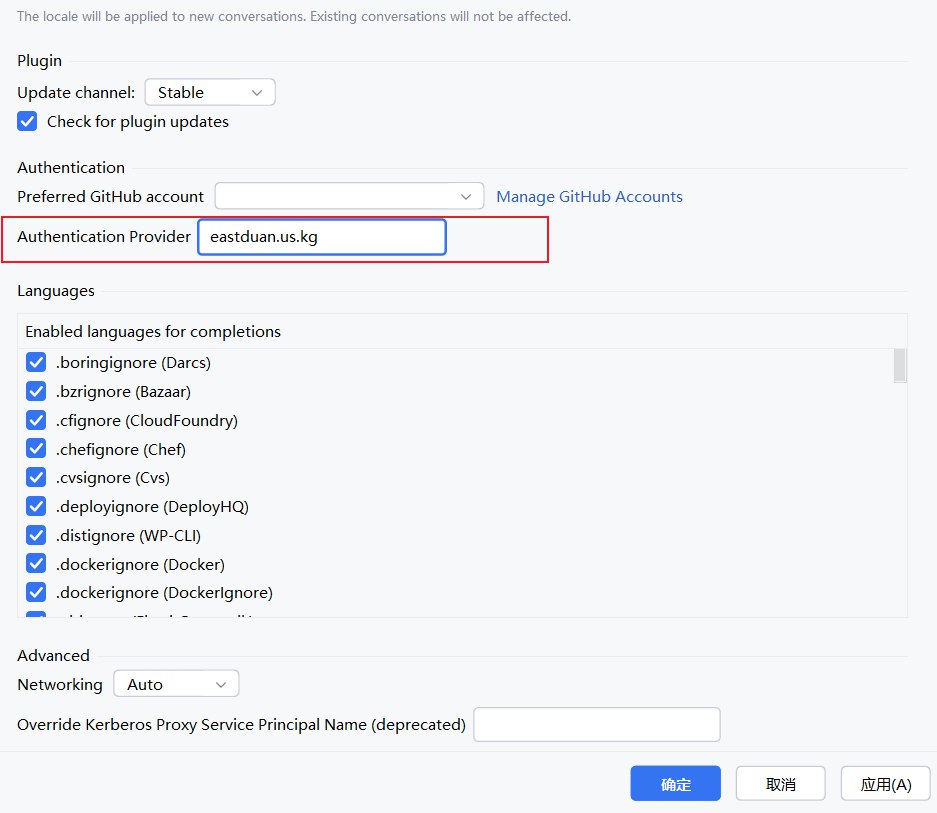Toggle .chefignore (Chef) checkbox

(x=36, y=449)
